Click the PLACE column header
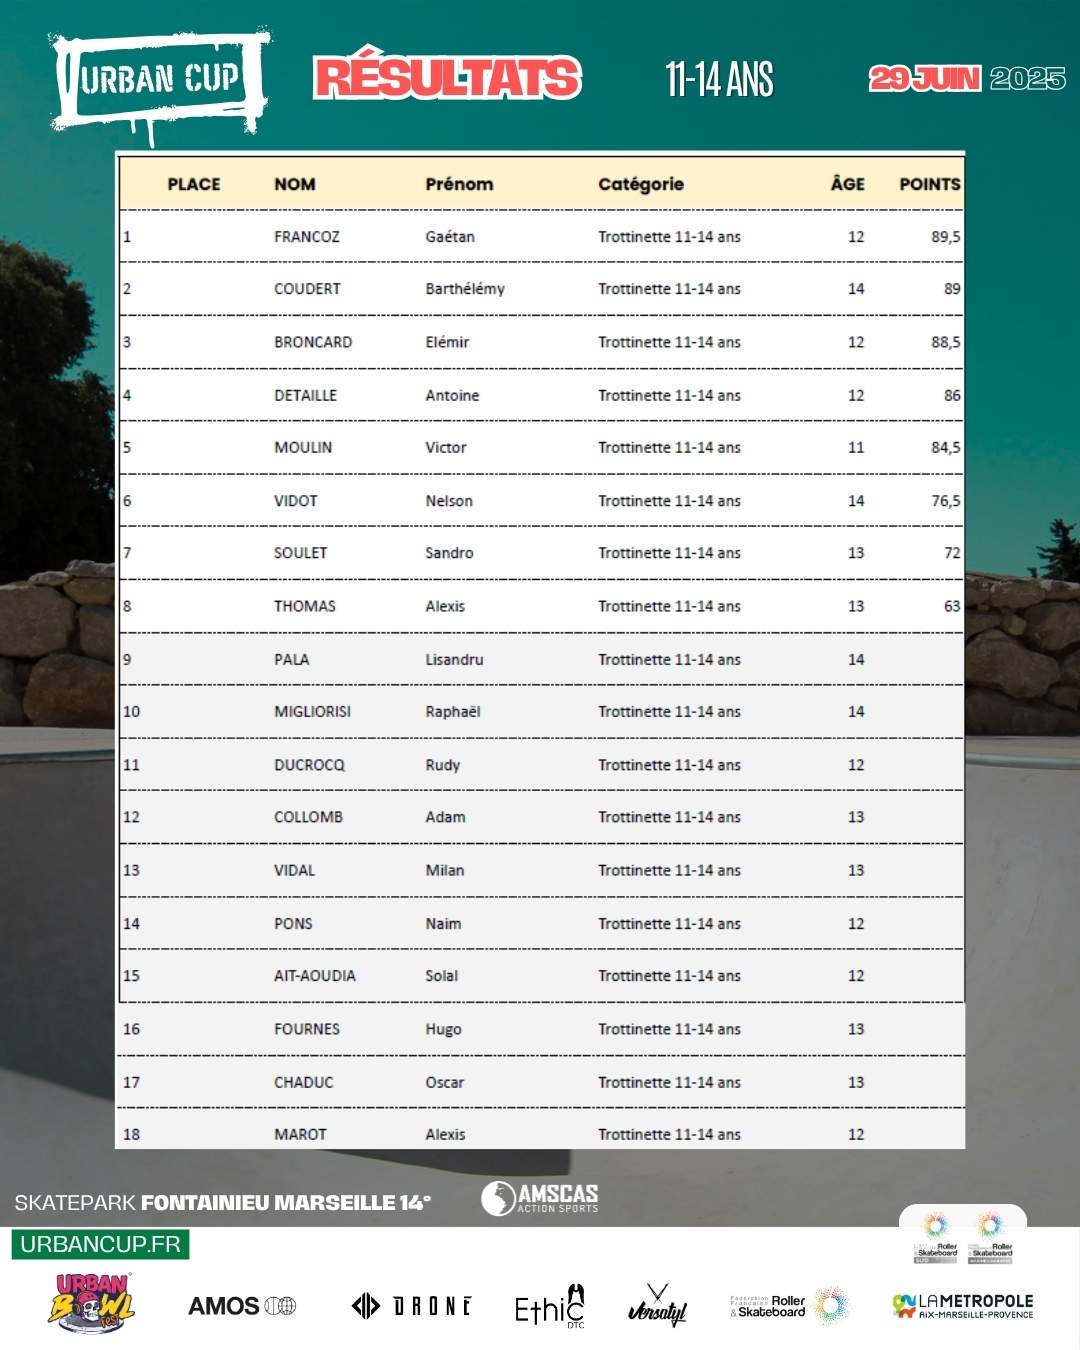Image resolution: width=1080 pixels, height=1350 pixels. click(194, 184)
